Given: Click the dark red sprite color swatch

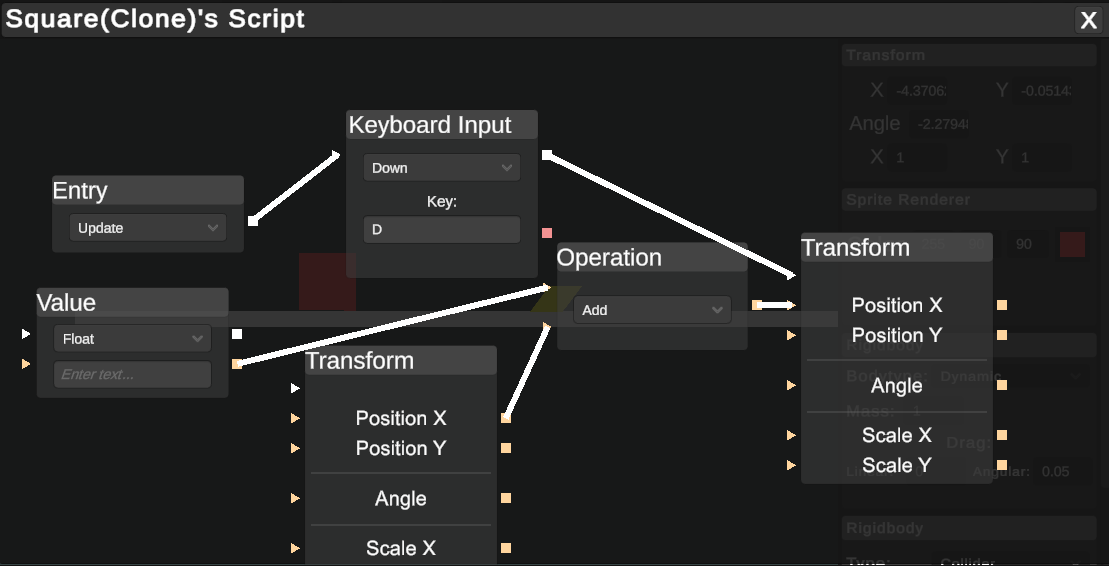Looking at the screenshot, I should 1072,244.
